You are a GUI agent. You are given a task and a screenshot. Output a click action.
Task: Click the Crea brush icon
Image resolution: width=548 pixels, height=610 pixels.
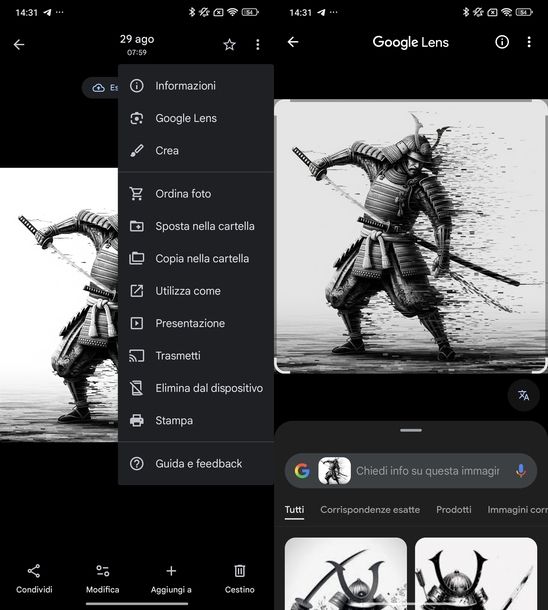point(137,151)
